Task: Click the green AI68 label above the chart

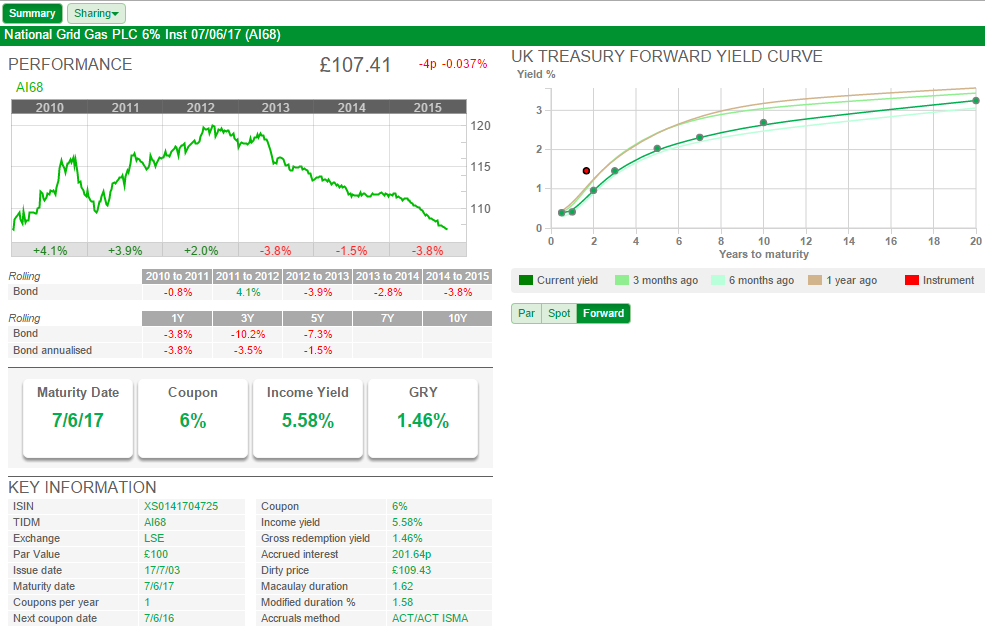Action: (30, 87)
